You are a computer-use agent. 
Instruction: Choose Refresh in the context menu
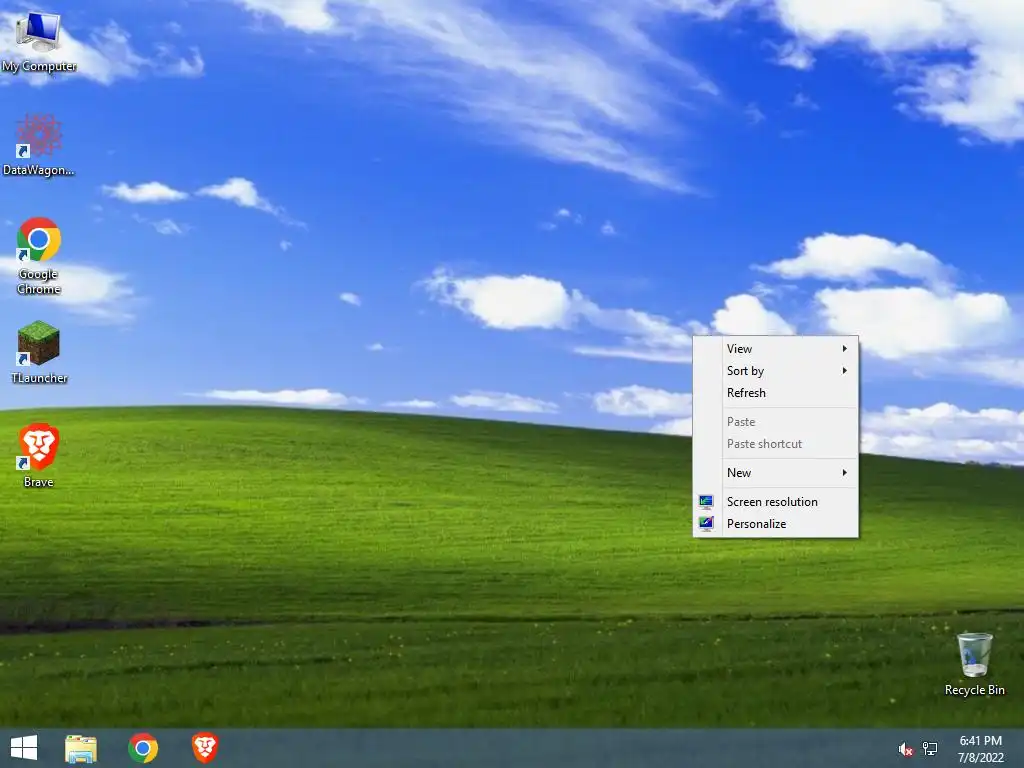coord(776,392)
